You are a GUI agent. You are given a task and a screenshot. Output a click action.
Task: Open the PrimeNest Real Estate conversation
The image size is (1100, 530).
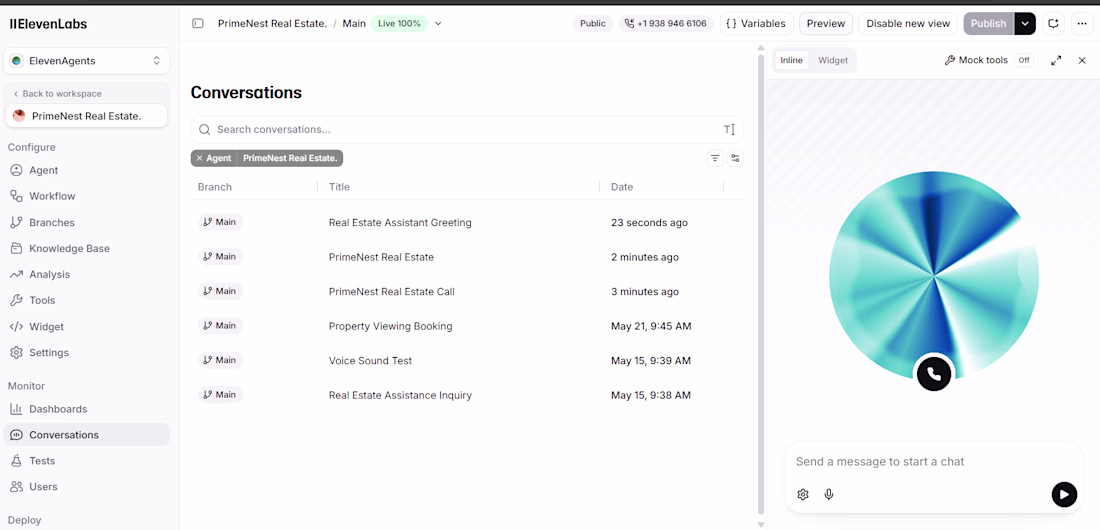coord(381,257)
